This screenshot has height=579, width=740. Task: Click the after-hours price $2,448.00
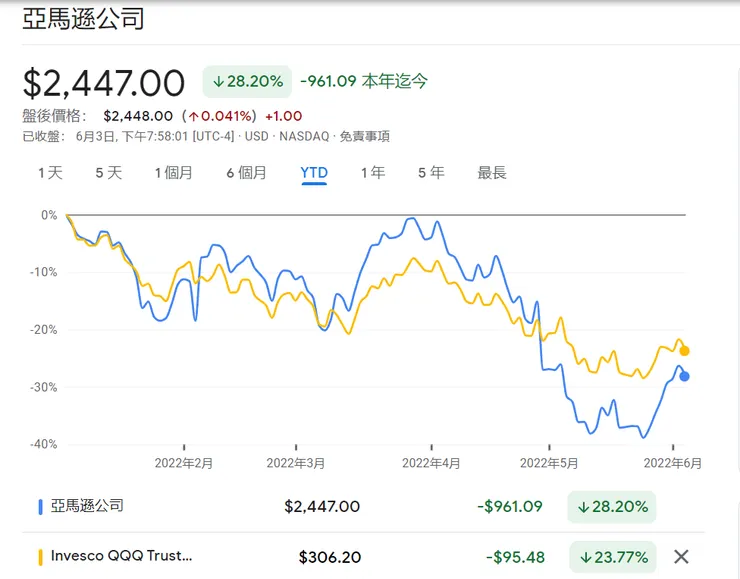(138, 116)
